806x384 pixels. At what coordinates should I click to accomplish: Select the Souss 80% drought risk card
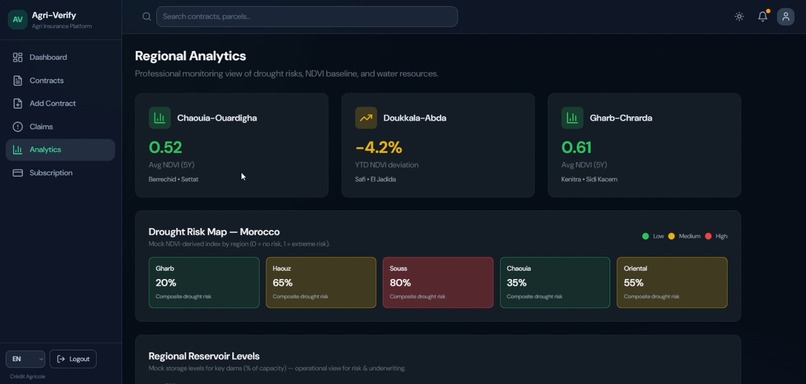pyautogui.click(x=438, y=282)
